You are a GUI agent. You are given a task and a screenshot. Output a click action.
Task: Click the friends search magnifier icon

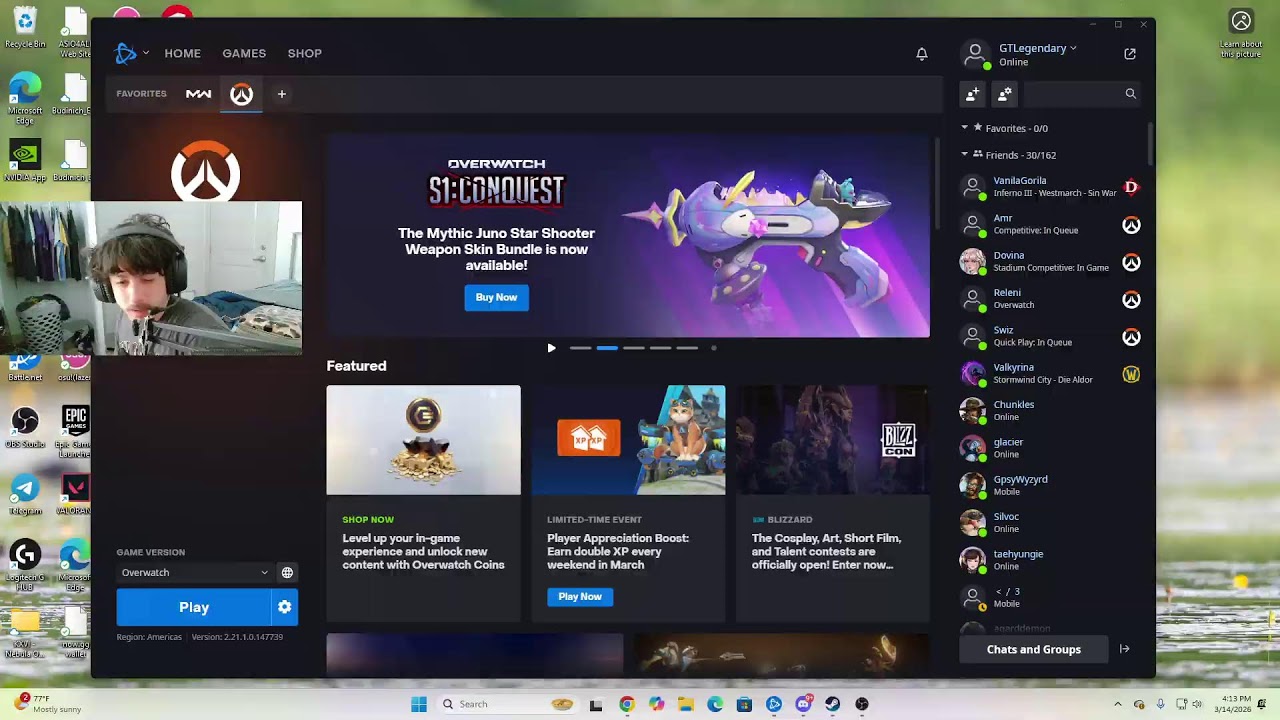point(1131,93)
